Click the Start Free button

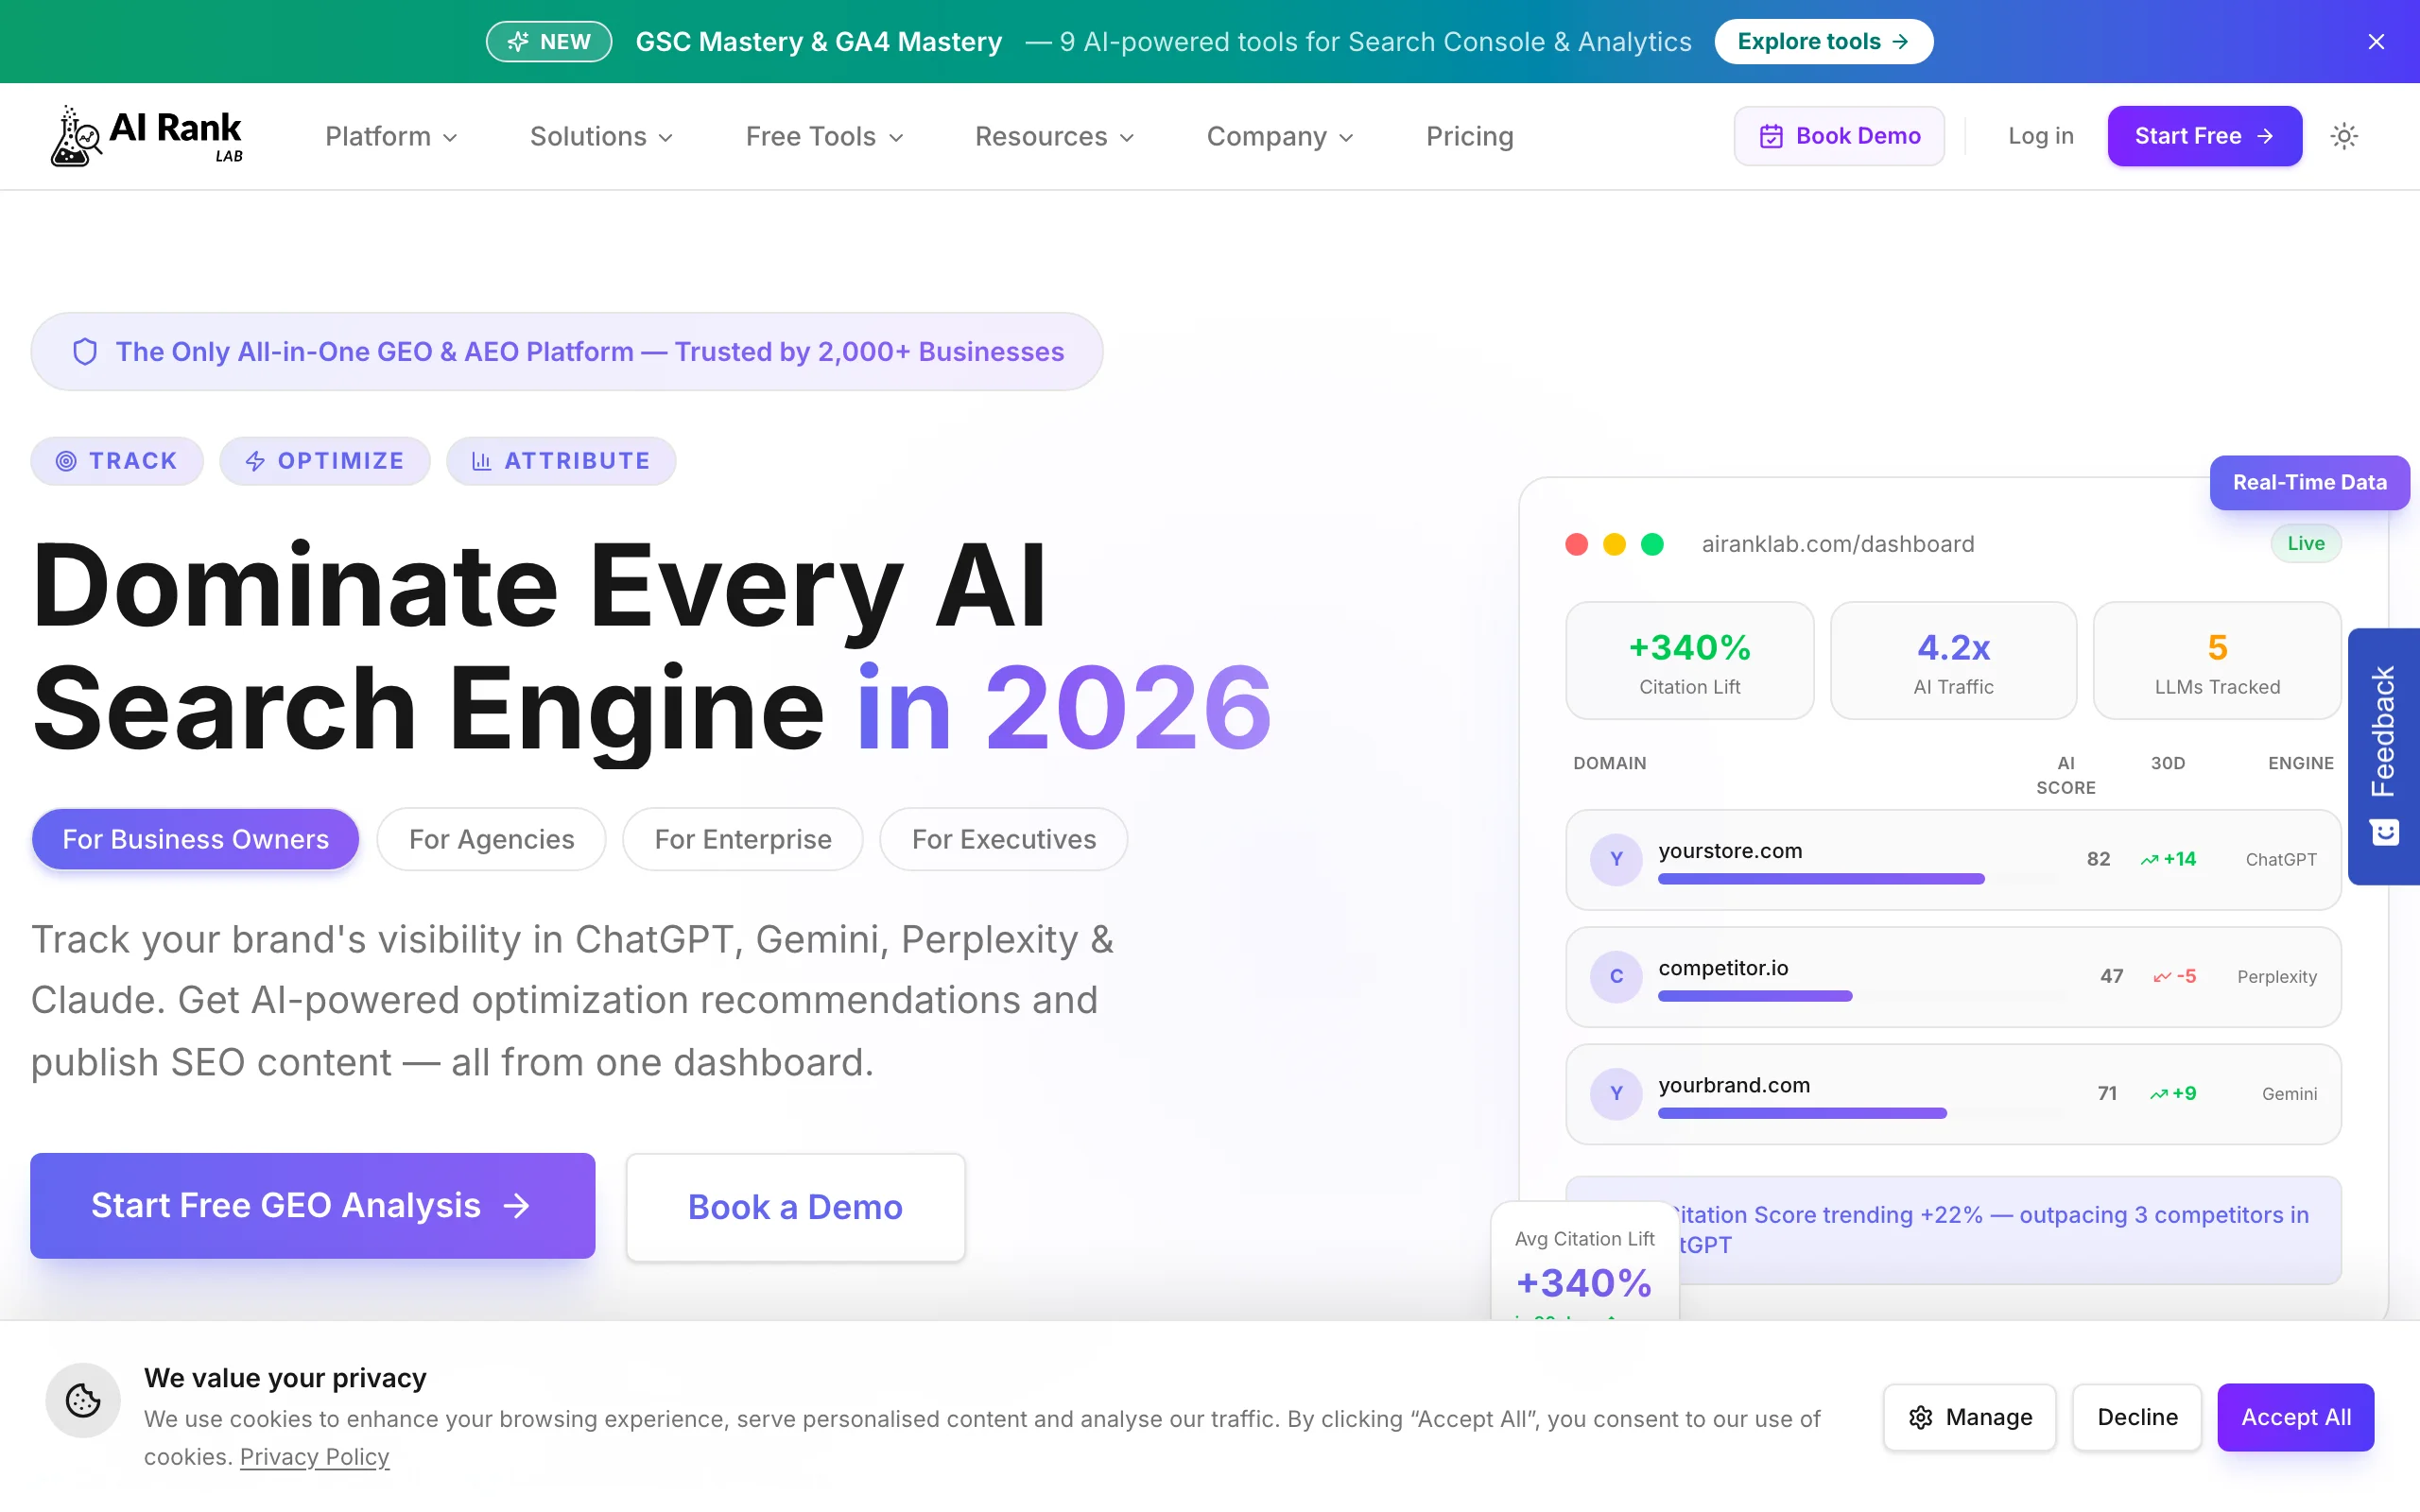pos(2204,136)
